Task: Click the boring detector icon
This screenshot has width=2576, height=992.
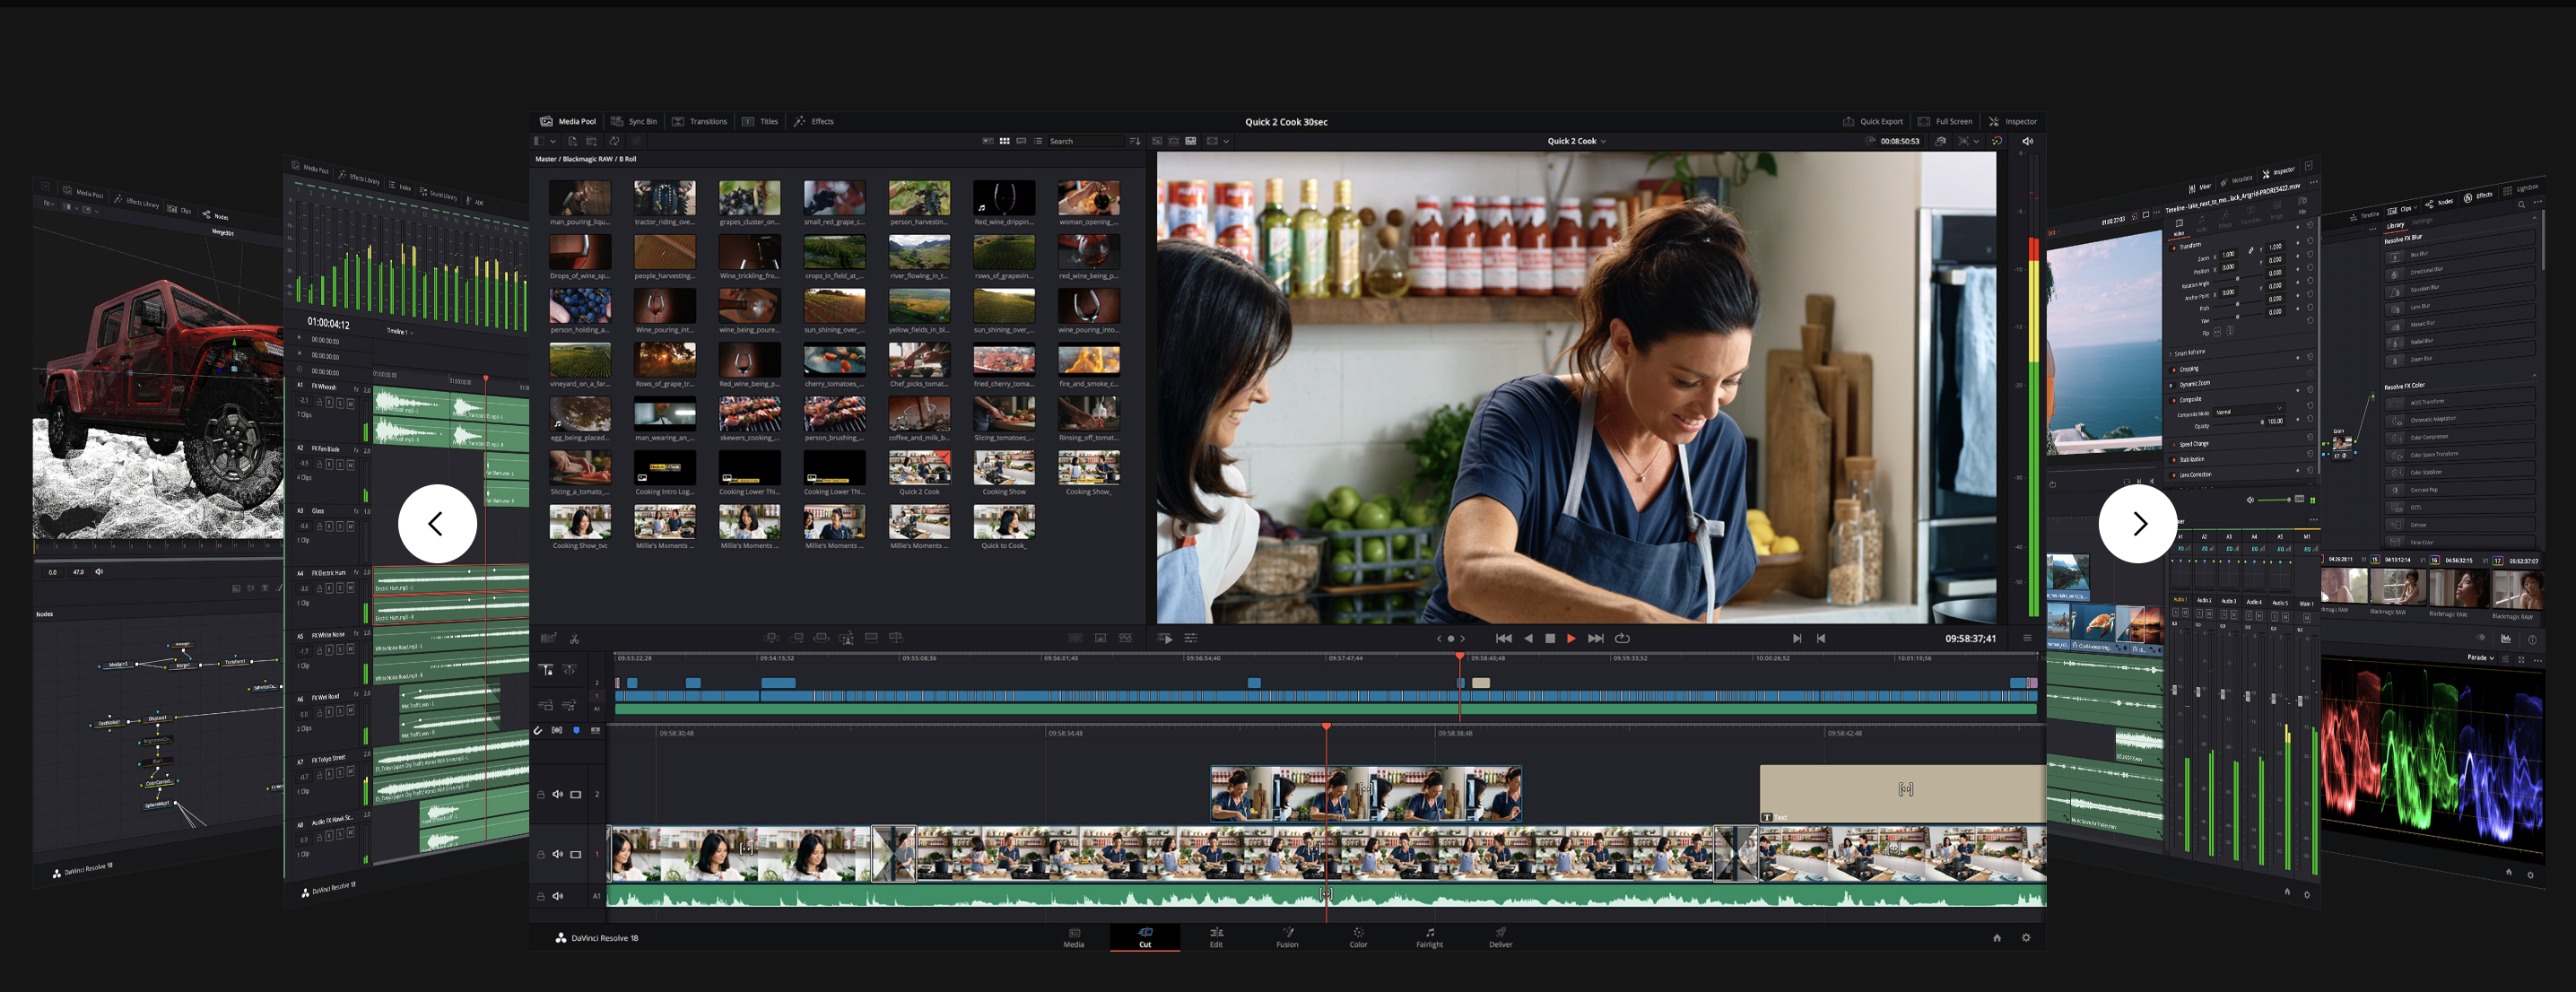Action: click(x=548, y=638)
